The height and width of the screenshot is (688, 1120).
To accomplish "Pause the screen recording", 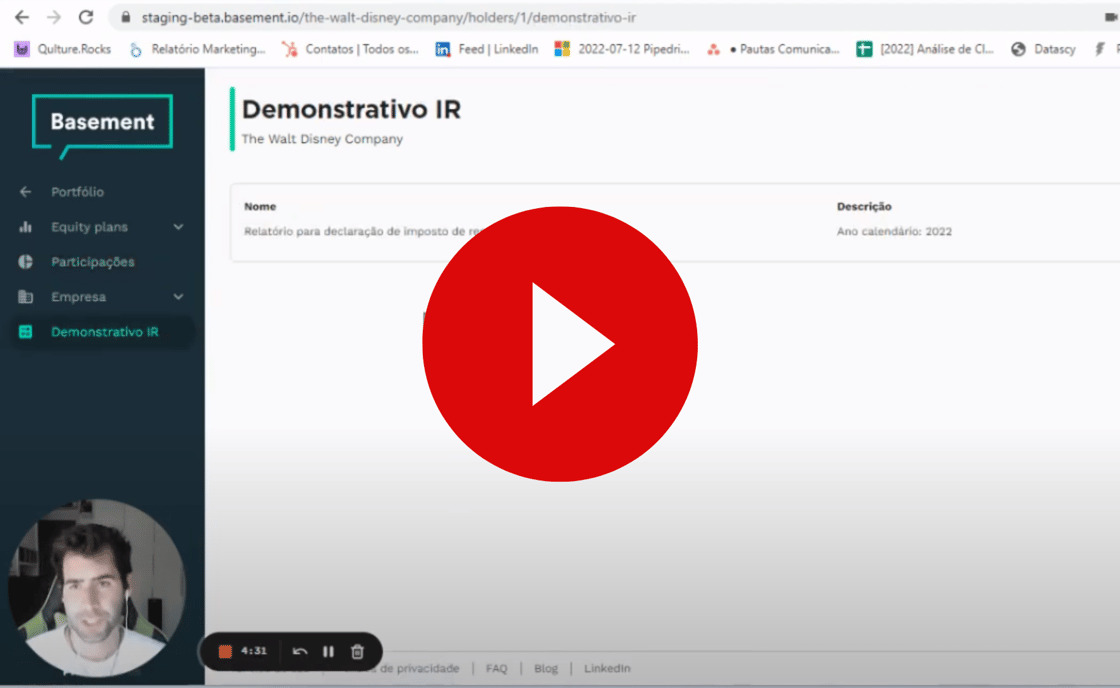I will 328,651.
